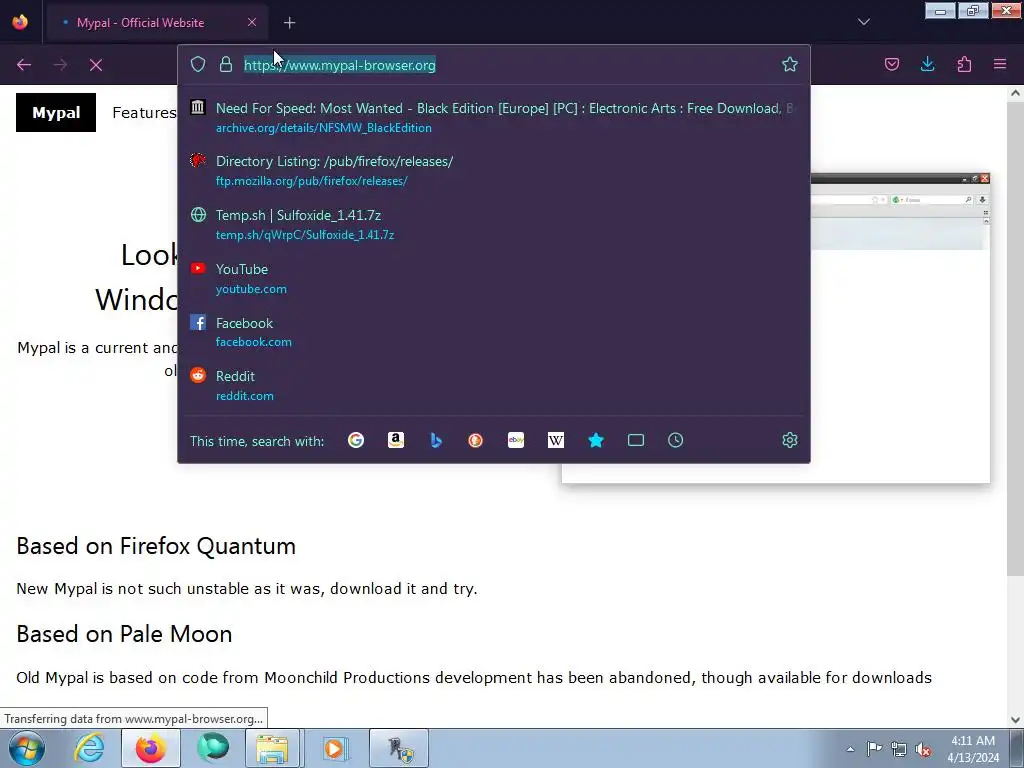The image size is (1024, 768).
Task: Search this time with Wikipedia
Action: (556, 440)
